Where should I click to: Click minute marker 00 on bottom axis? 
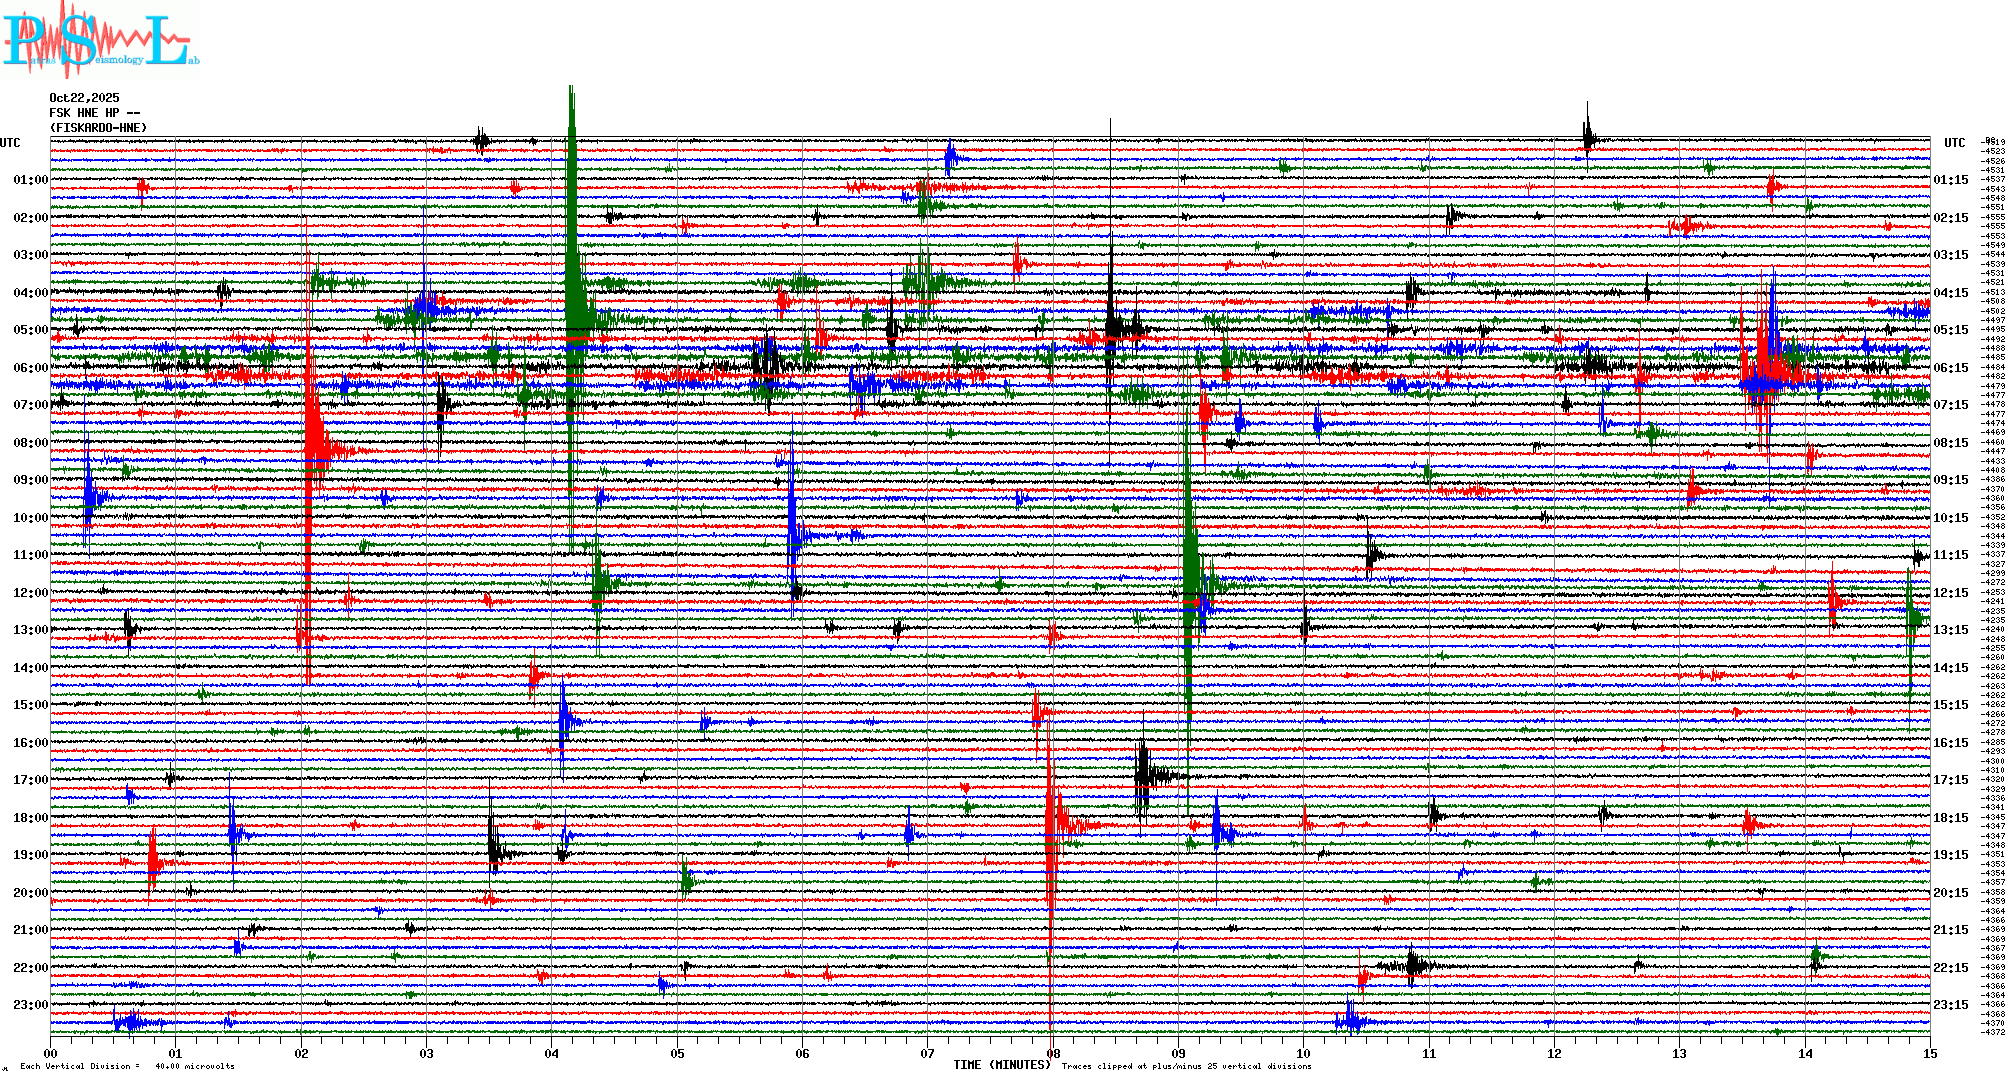click(x=51, y=1053)
